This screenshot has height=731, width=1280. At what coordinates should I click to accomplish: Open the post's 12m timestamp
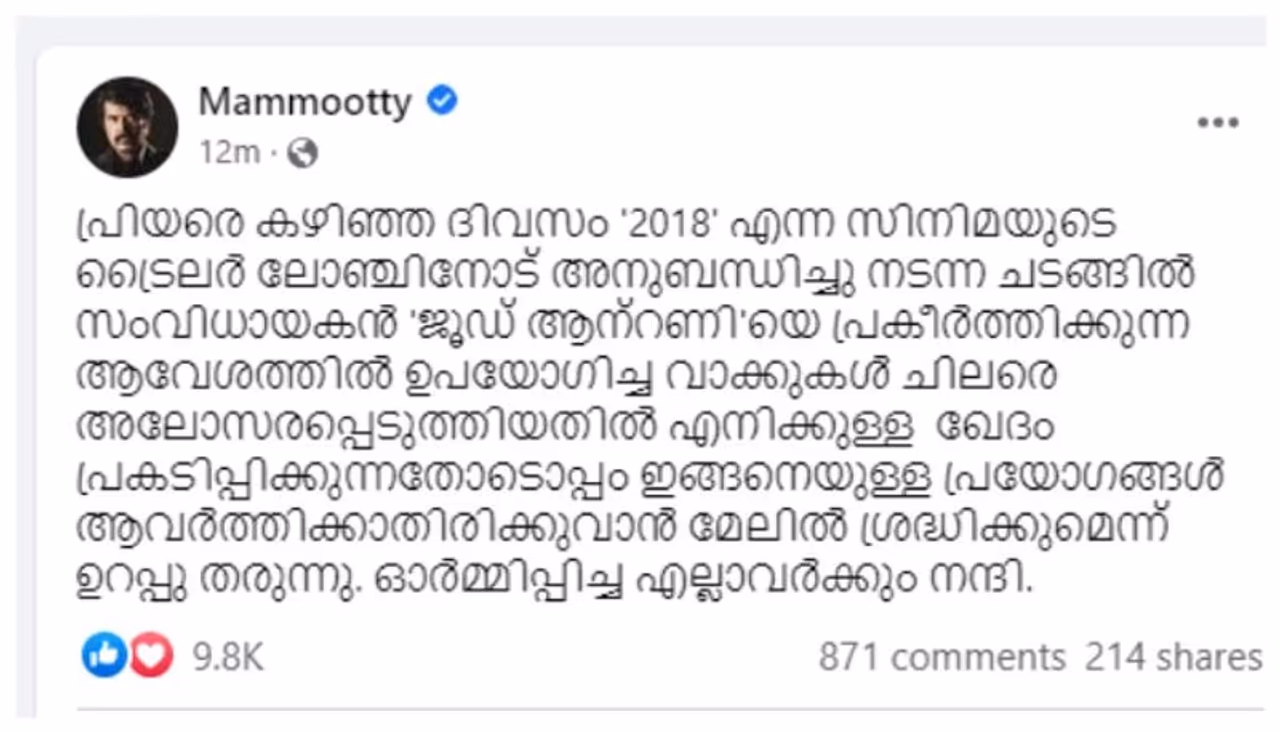click(229, 153)
